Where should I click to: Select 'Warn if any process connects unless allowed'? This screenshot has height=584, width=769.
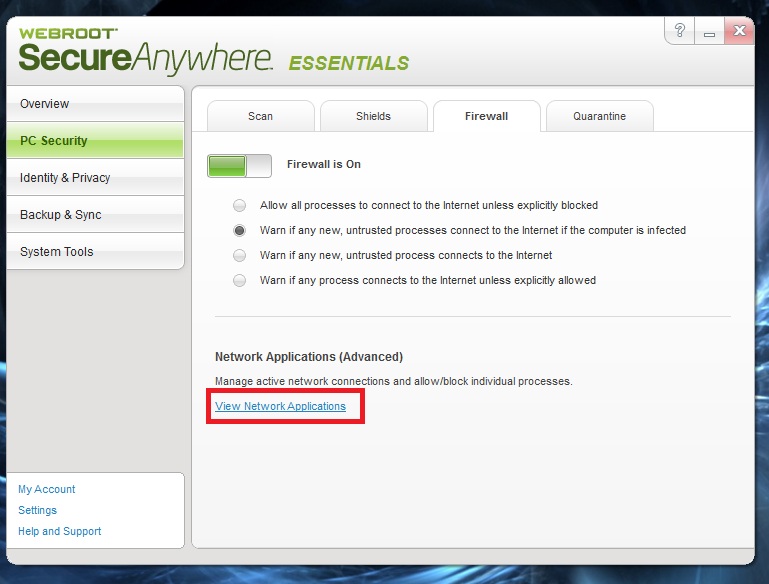pos(239,280)
